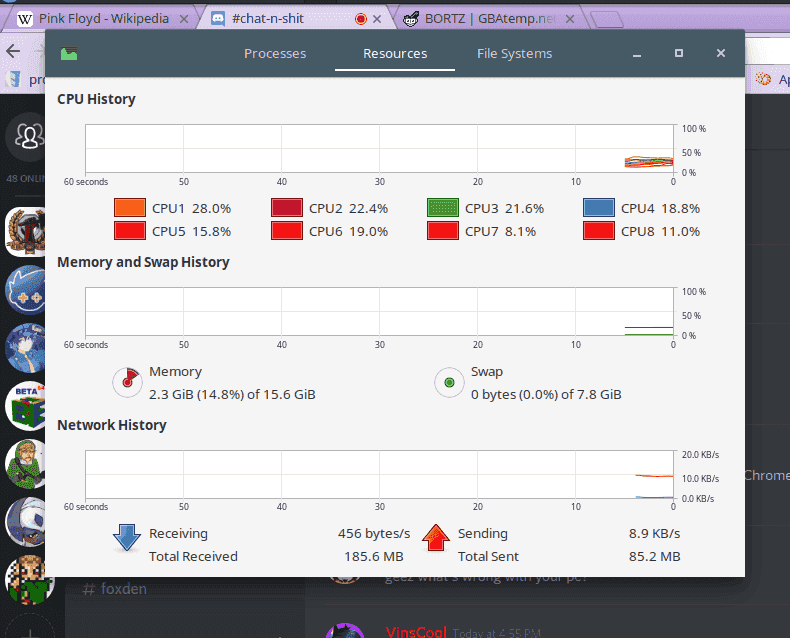Switch to the File Systems tab
The height and width of the screenshot is (638, 790).
pos(514,53)
